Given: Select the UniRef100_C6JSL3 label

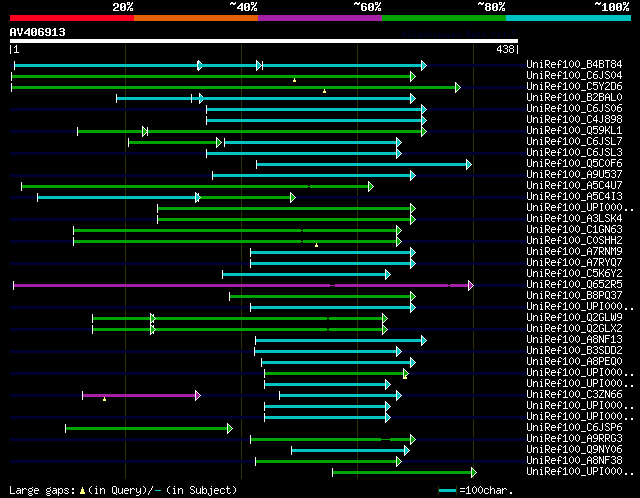Looking at the screenshot, I should [574, 152].
